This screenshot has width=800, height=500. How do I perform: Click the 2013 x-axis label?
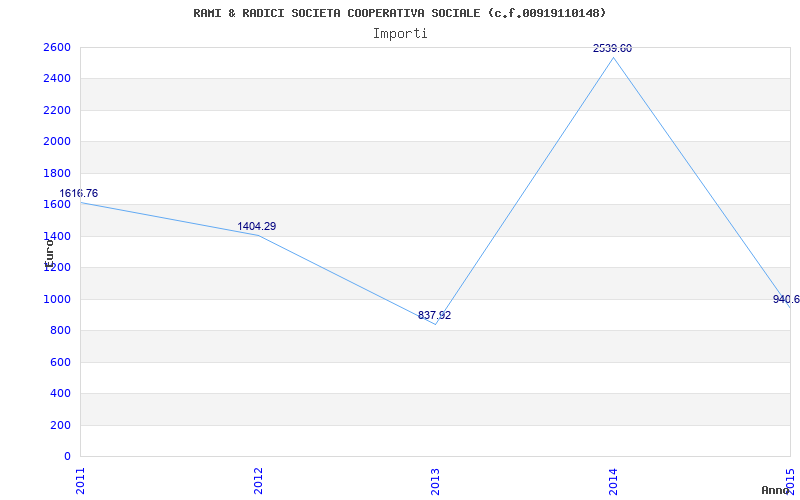(435, 481)
